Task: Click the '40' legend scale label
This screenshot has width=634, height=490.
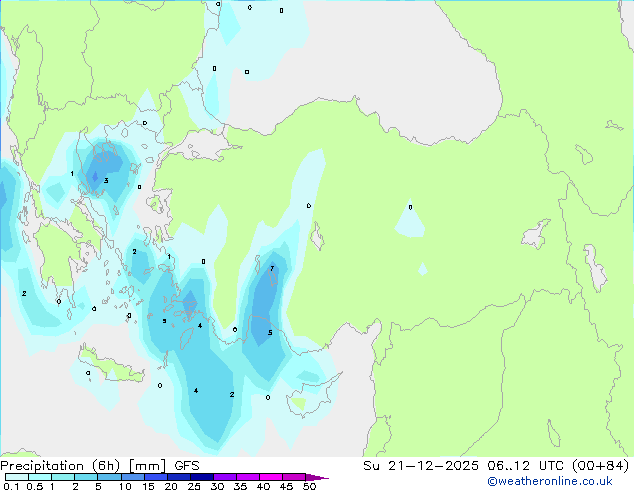Action: (x=263, y=486)
